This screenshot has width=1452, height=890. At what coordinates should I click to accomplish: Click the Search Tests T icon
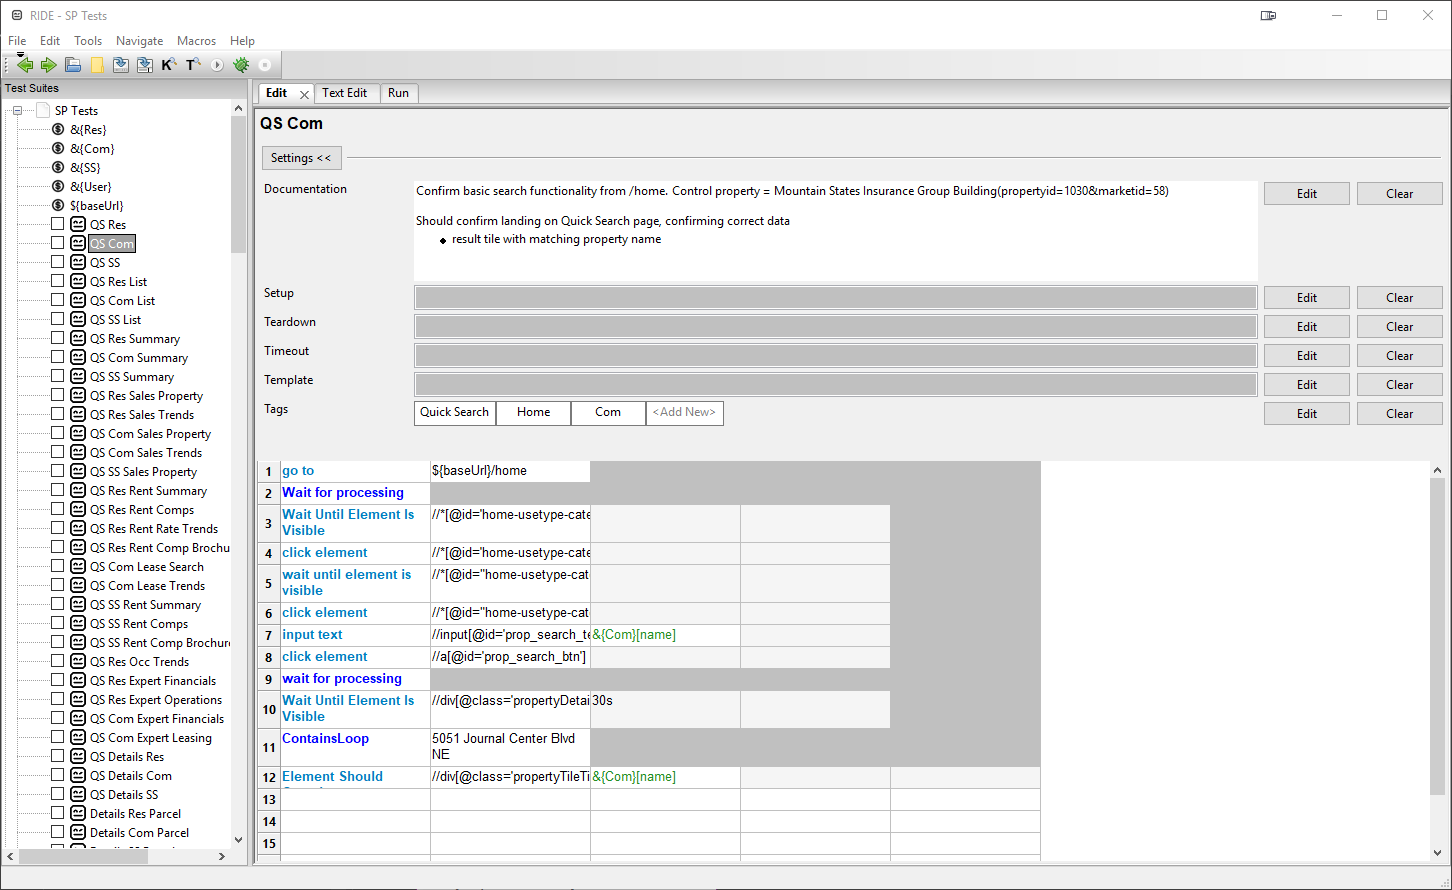coord(193,65)
